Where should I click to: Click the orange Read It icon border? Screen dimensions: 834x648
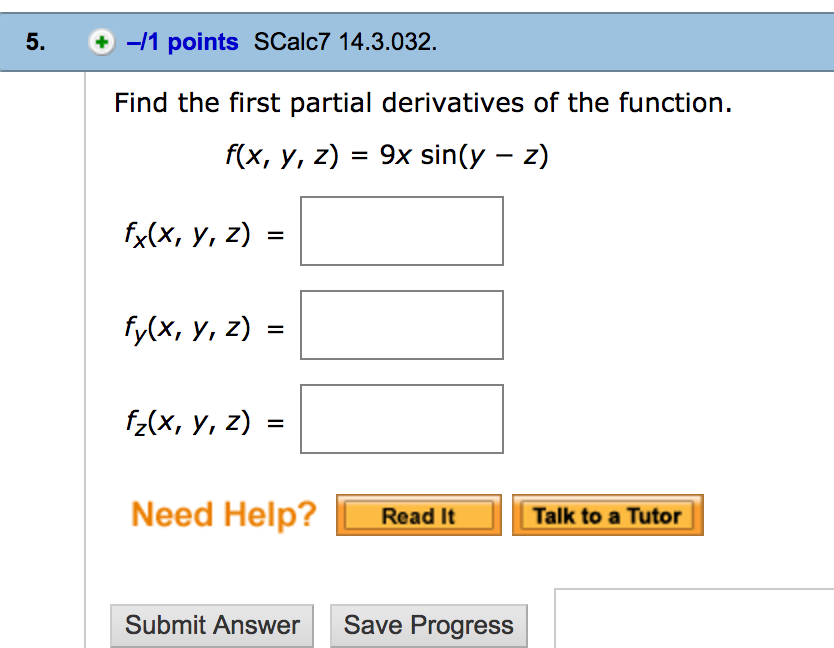(340, 514)
